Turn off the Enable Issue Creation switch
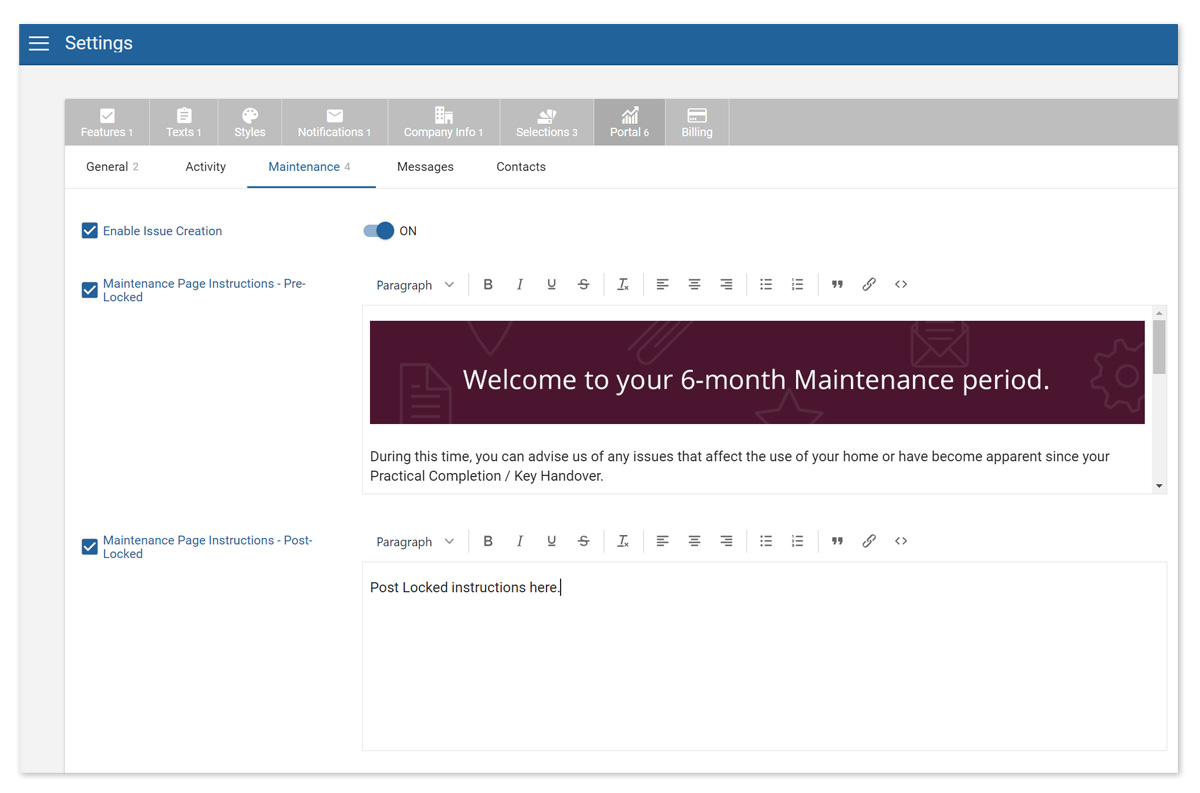 [x=379, y=231]
